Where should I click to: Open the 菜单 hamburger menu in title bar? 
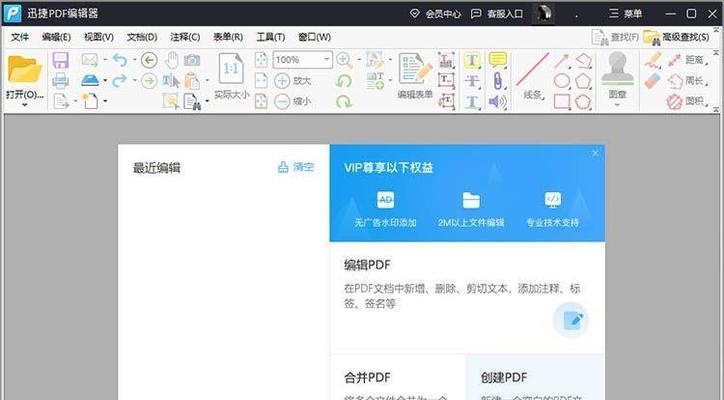point(625,13)
